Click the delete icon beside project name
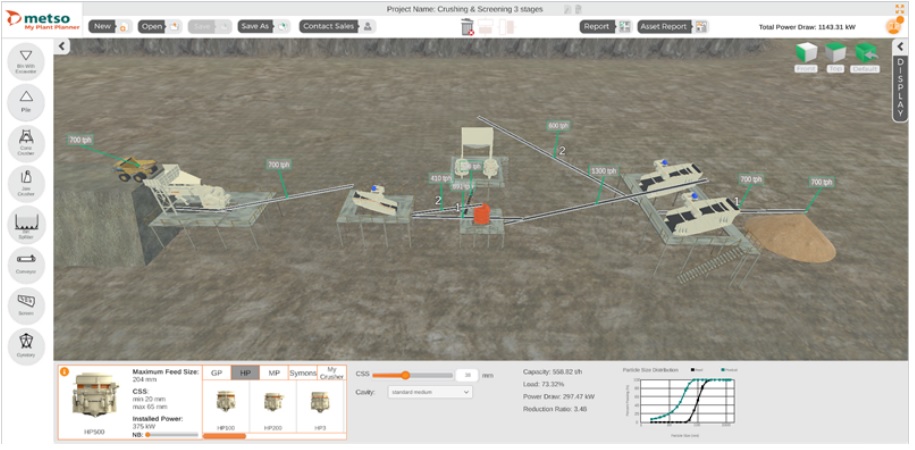915x450 pixels. [x=578, y=9]
